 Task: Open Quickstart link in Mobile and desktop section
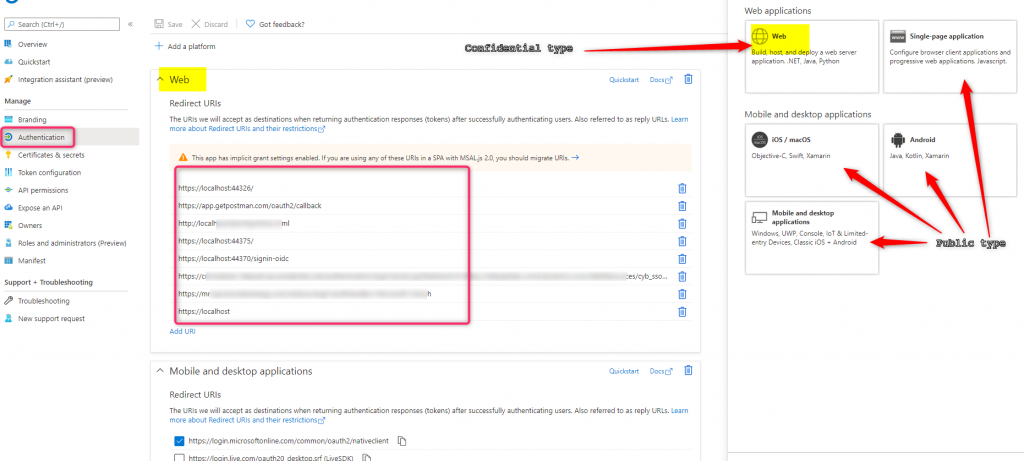coord(624,371)
